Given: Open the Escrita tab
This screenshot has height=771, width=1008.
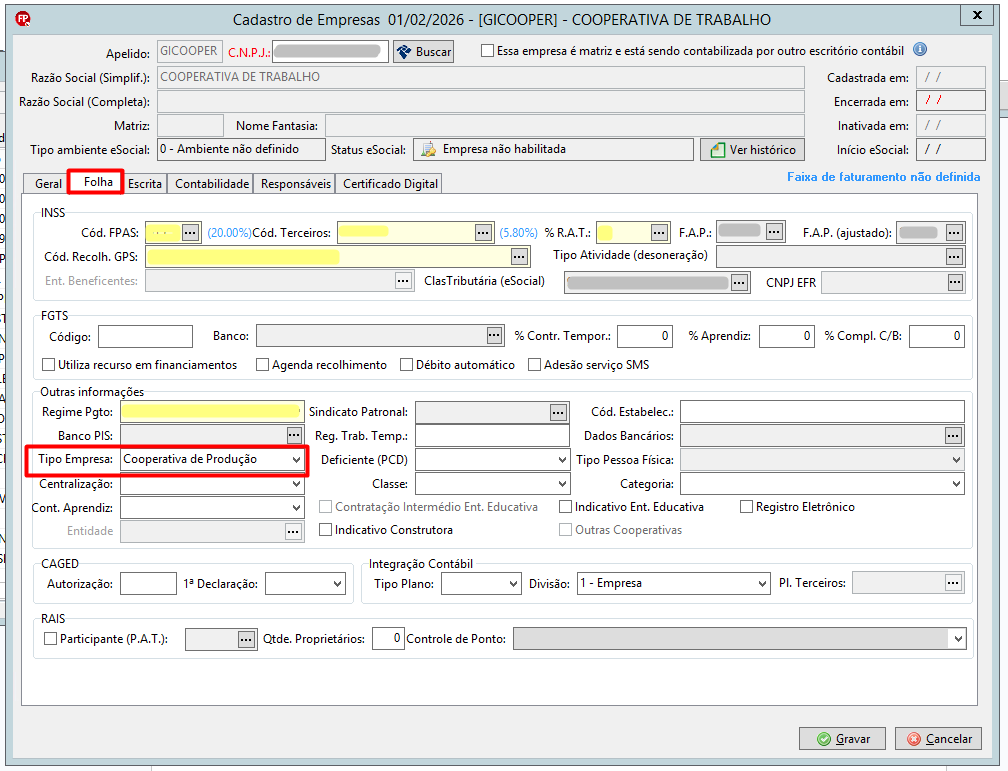Looking at the screenshot, I should tap(145, 184).
